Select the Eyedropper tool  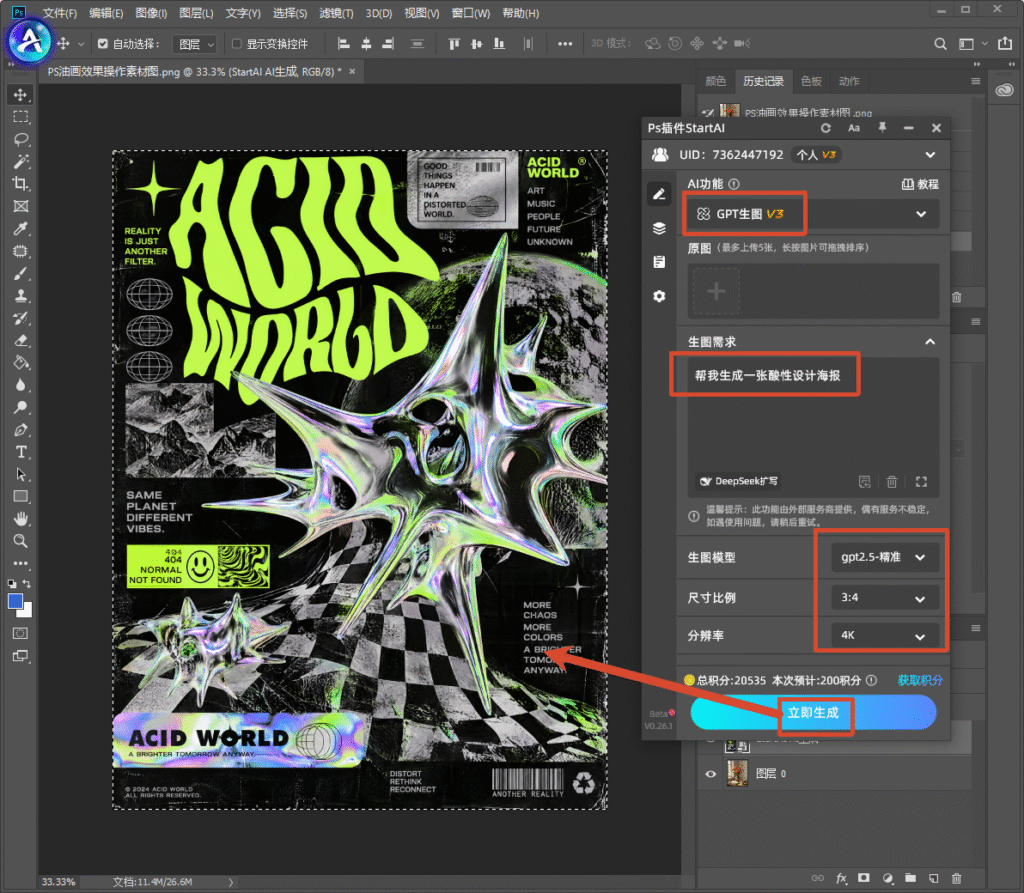point(21,229)
